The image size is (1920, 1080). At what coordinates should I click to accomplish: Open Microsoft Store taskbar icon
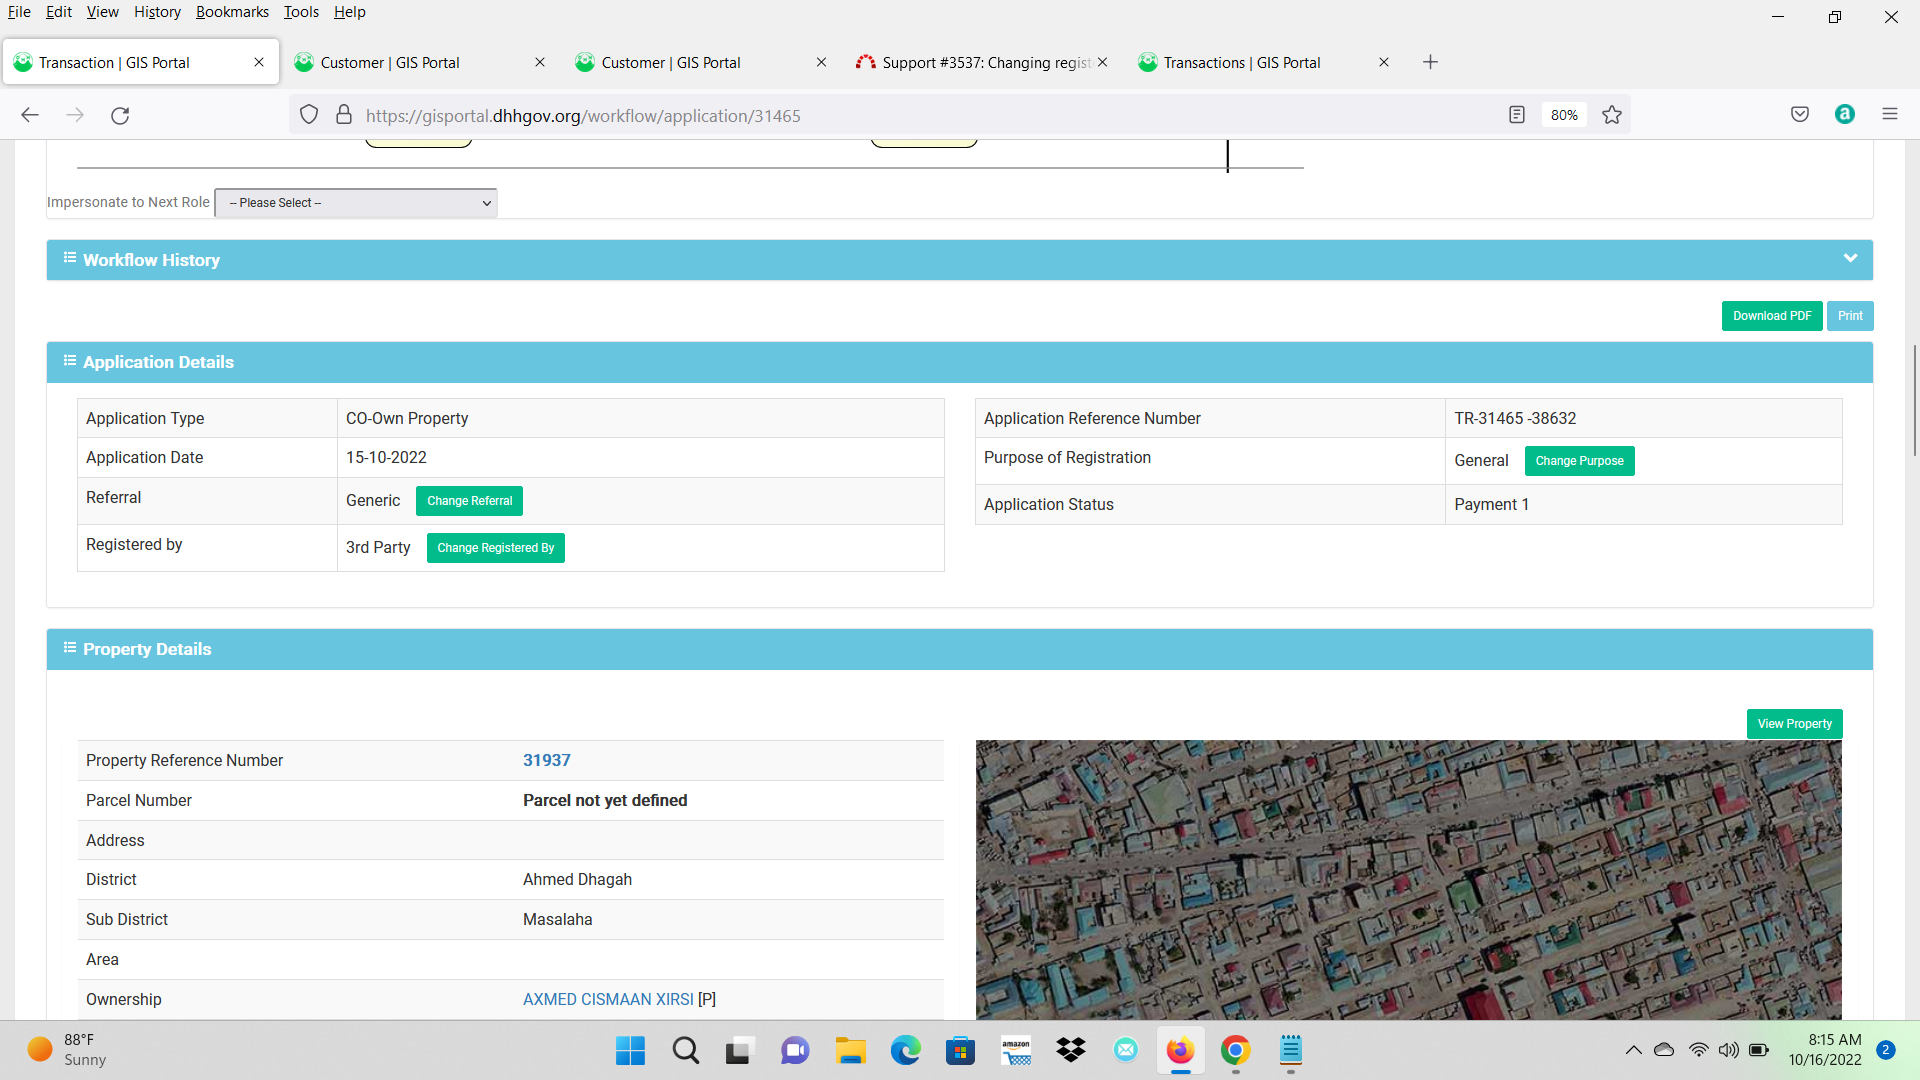tap(960, 1050)
